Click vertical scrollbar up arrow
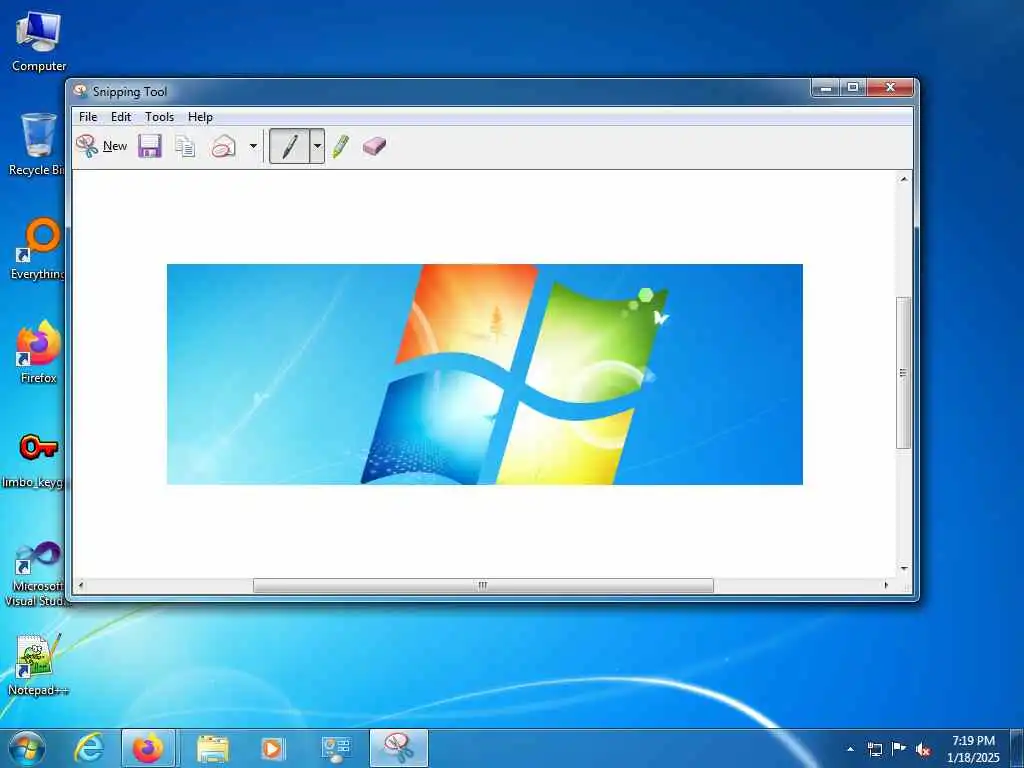 tap(904, 179)
